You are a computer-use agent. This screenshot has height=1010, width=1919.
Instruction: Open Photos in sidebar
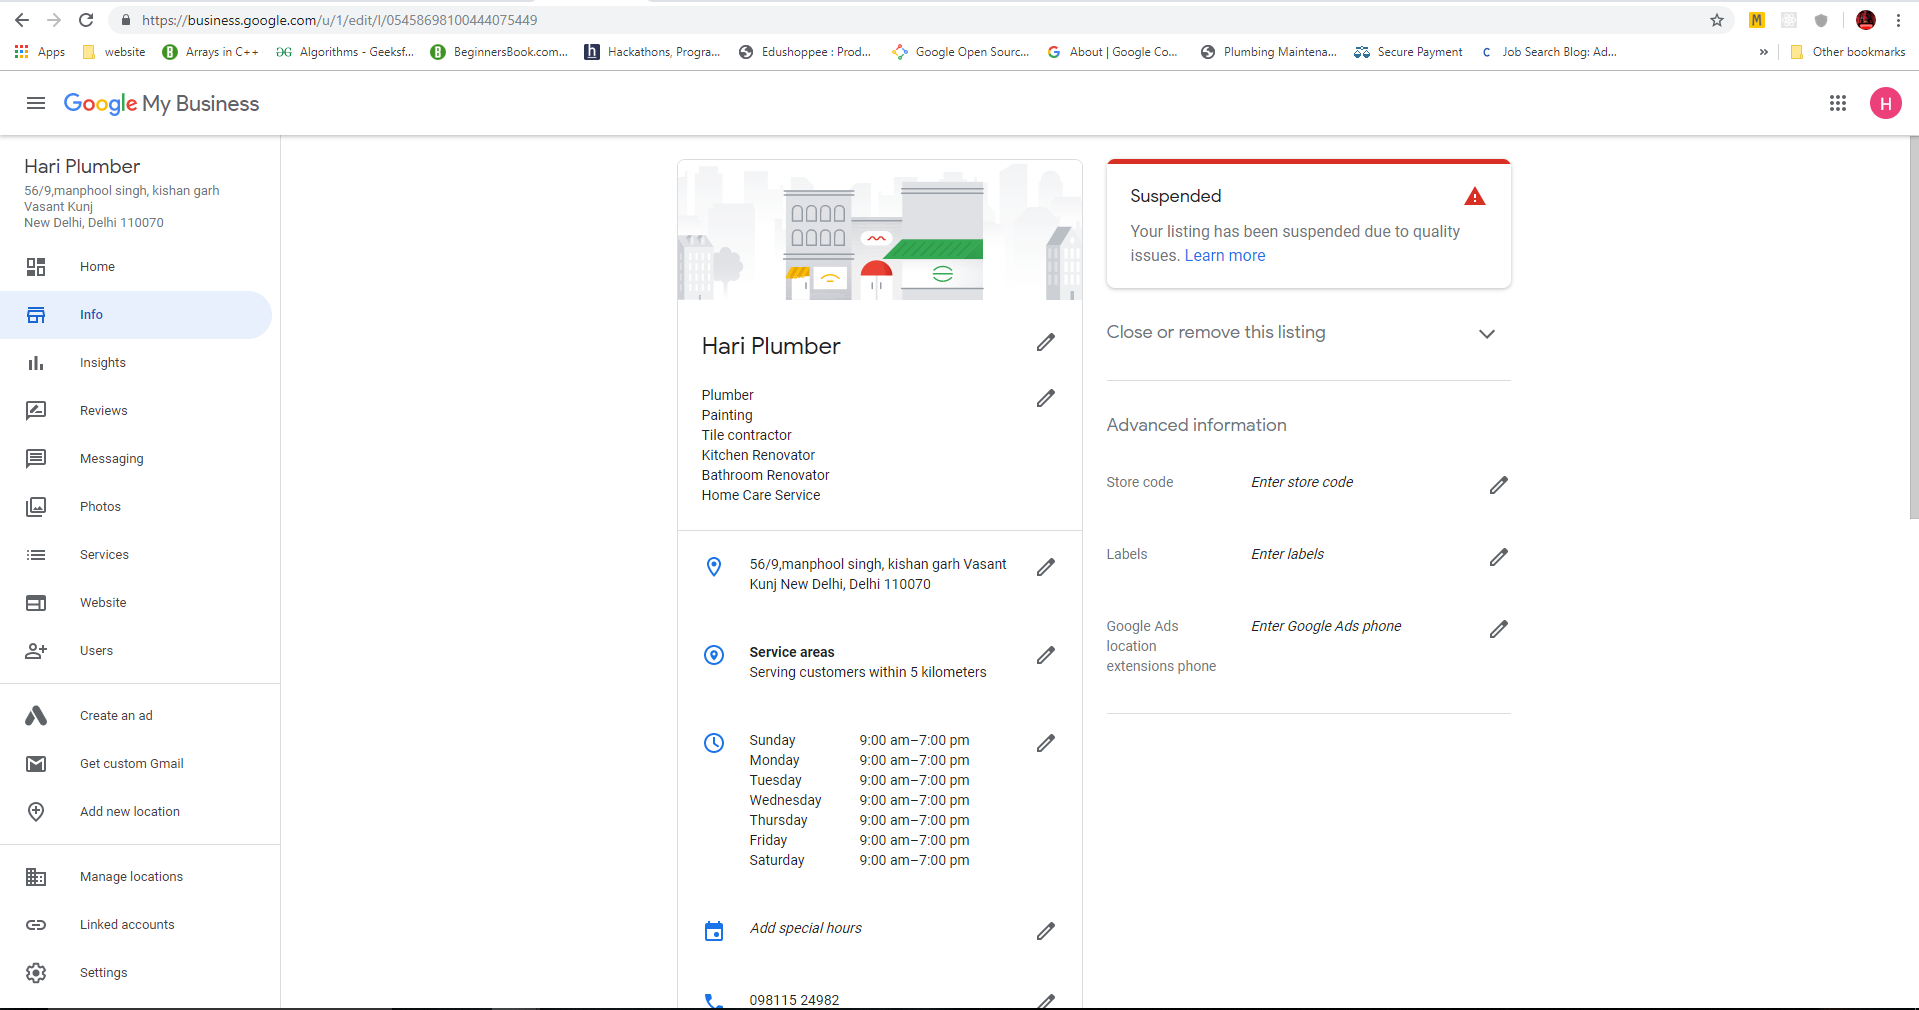point(136,507)
